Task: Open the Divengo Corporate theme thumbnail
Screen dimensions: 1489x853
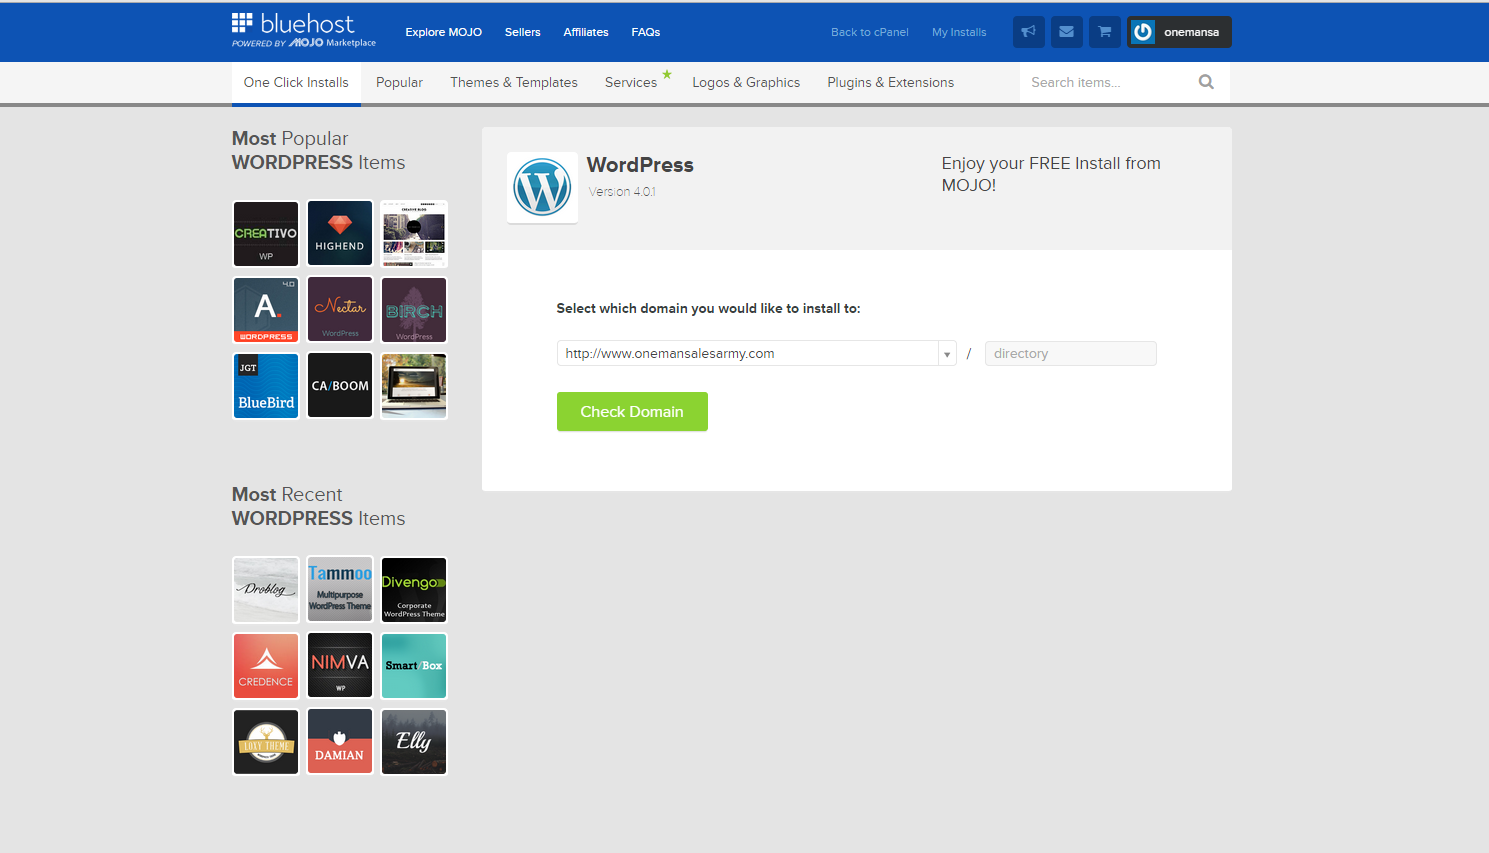Action: (x=414, y=590)
